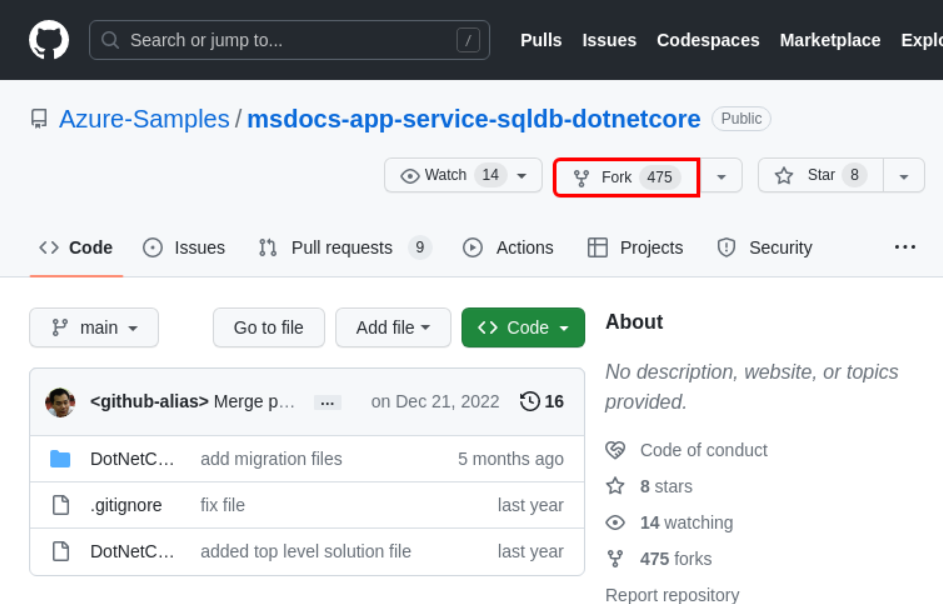Expand the dropdown arrow next to Fork
Screen dimensions: 943x604
[721, 177]
